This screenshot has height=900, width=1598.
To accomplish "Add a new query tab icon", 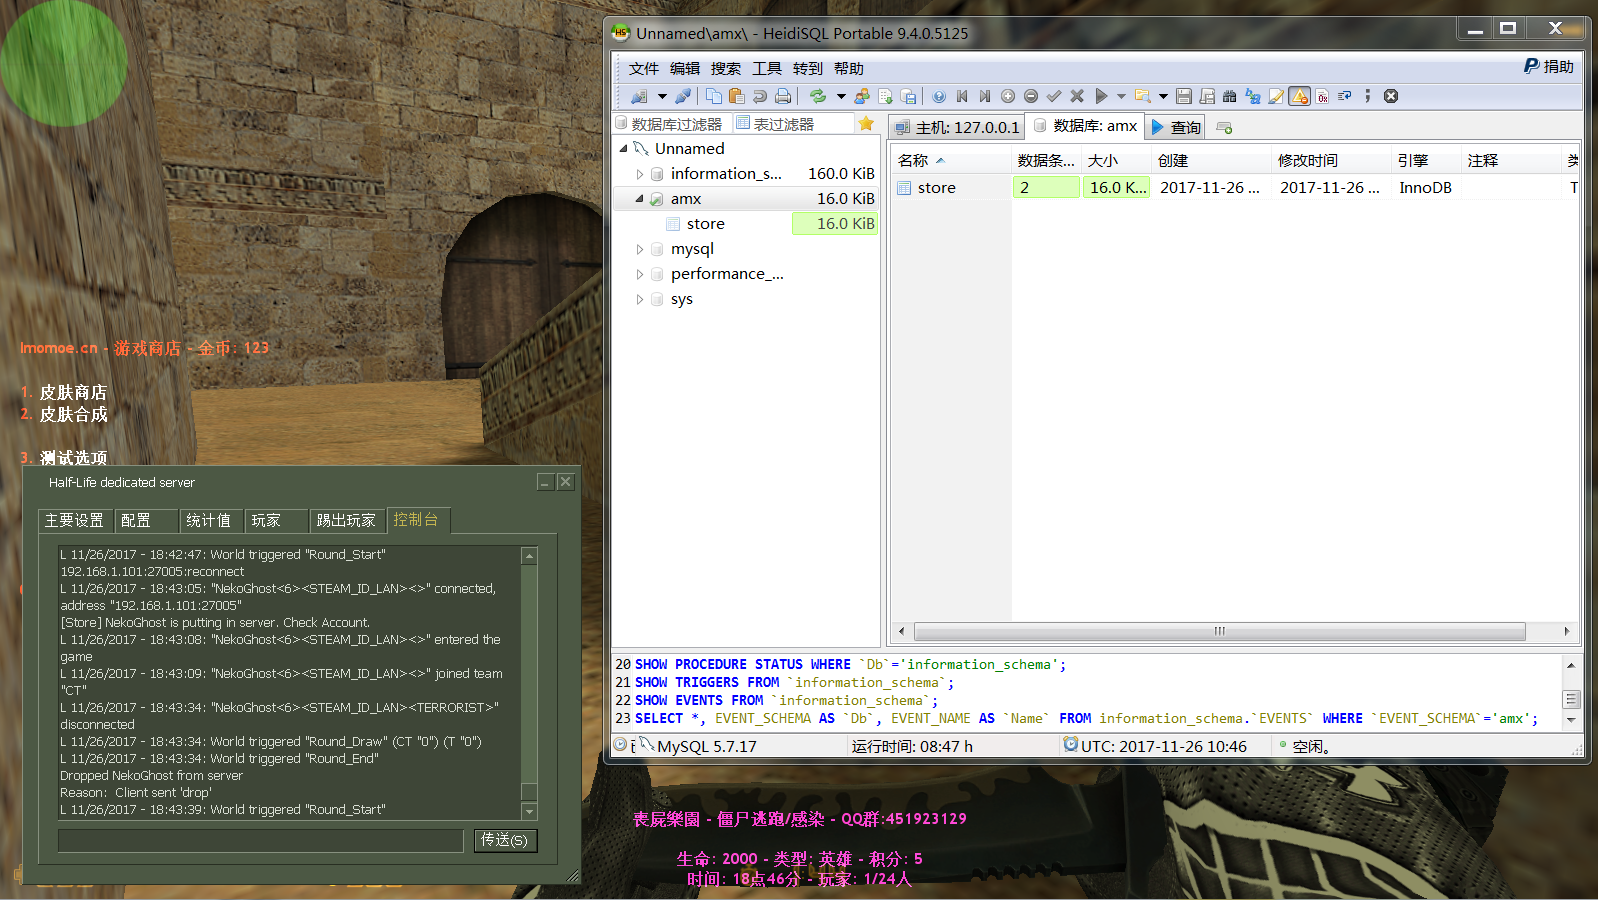I will tap(1224, 127).
